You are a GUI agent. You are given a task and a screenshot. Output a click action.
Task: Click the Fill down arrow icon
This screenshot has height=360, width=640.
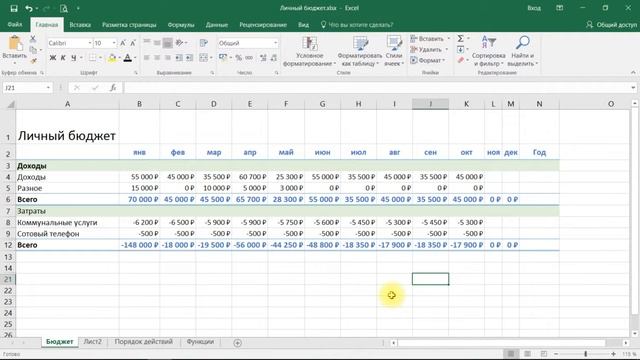(x=460, y=49)
